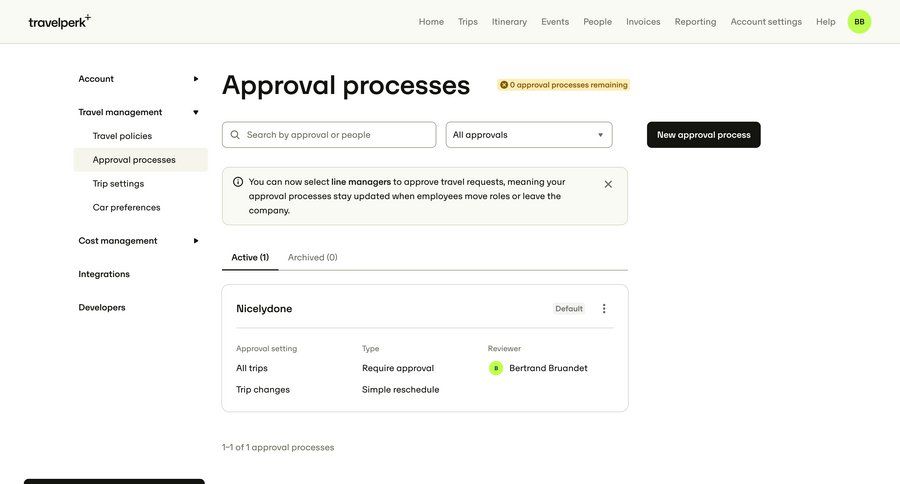Switch to the Archived (0) tab

[x=312, y=257]
